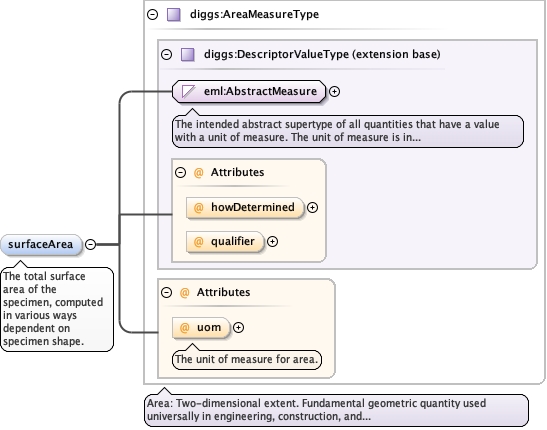Expand the qualifier attribute
This screenshot has width=547, height=430.
pos(272,241)
